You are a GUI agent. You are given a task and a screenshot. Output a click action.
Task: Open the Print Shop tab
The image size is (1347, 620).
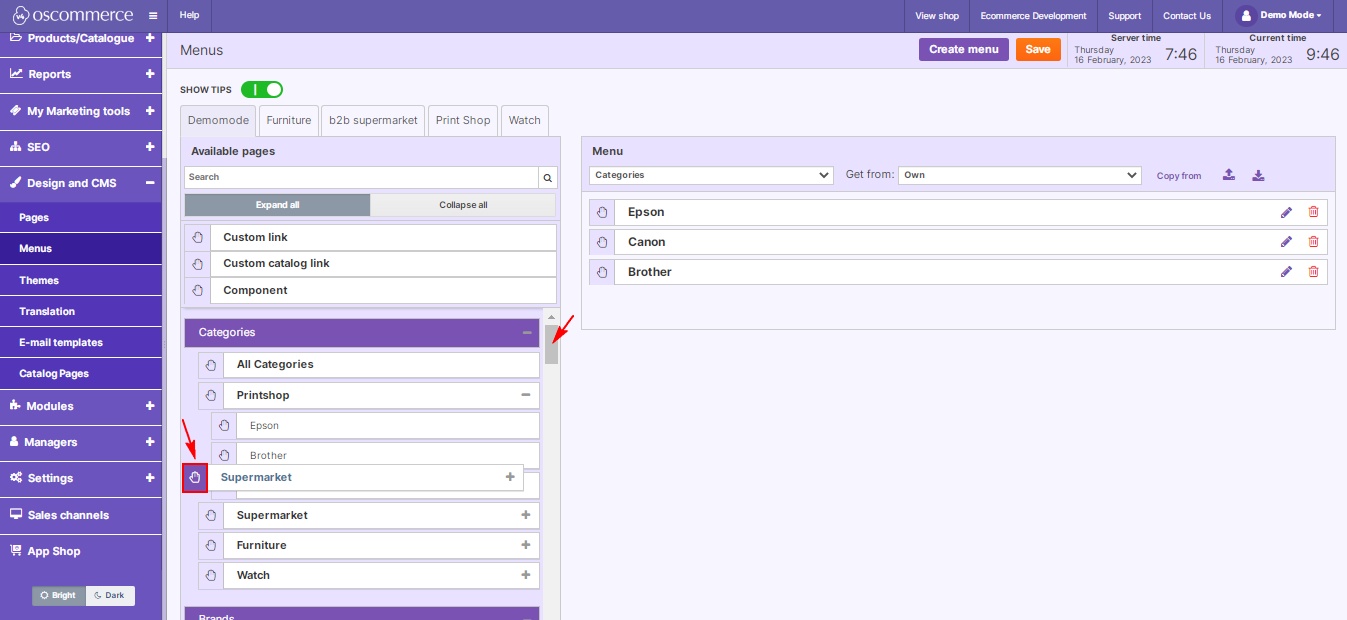462,120
